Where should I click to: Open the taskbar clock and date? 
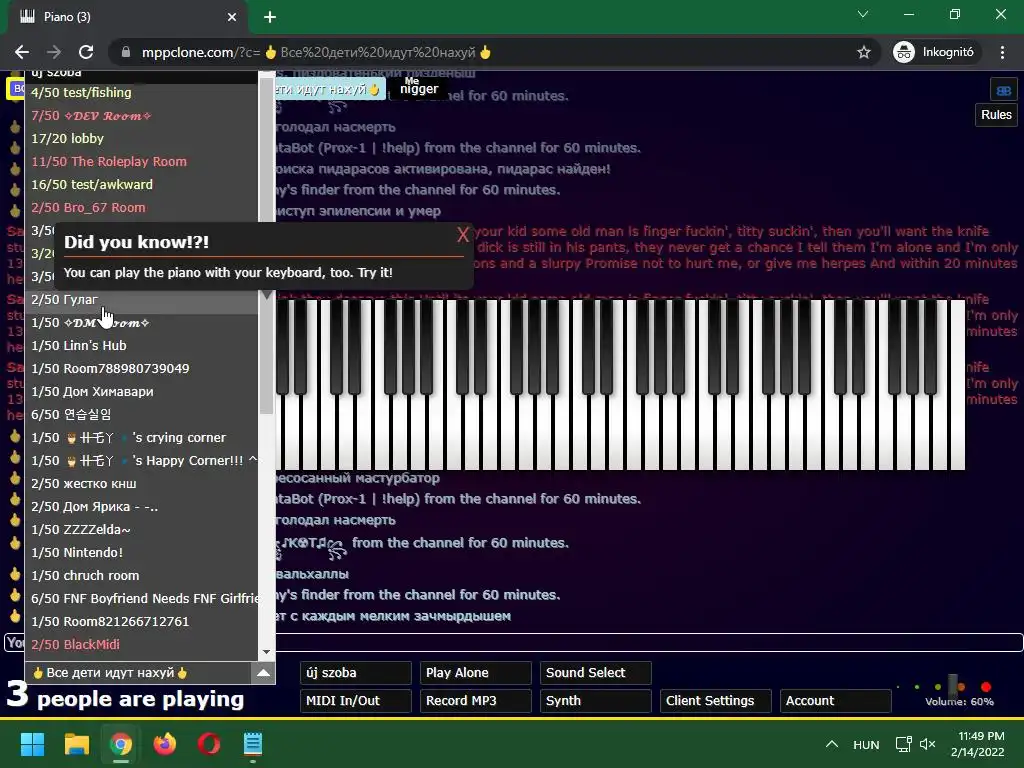[978, 744]
